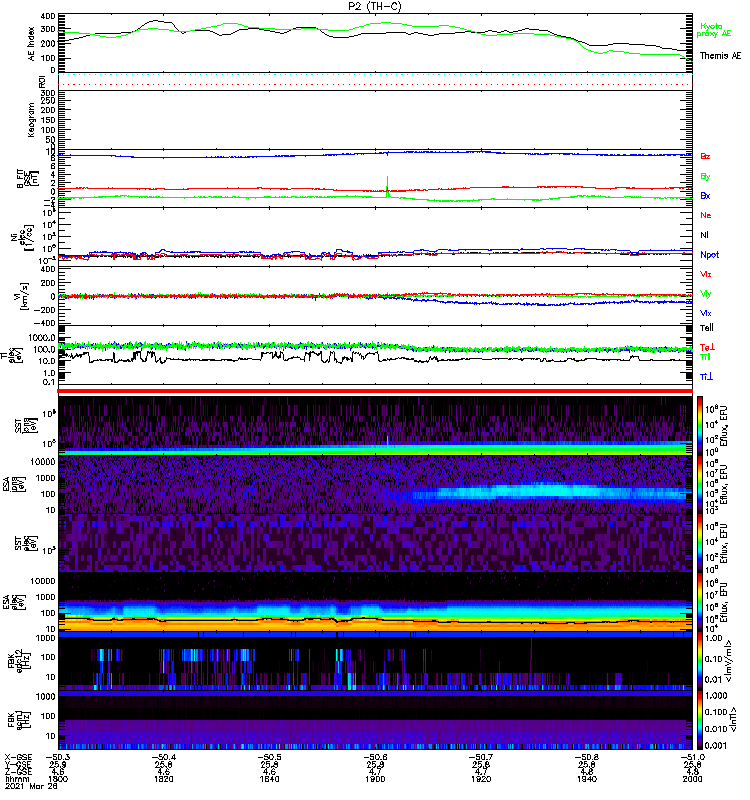Click the Y-GSE row label
Screen dimensions: 750x800
pos(18,764)
